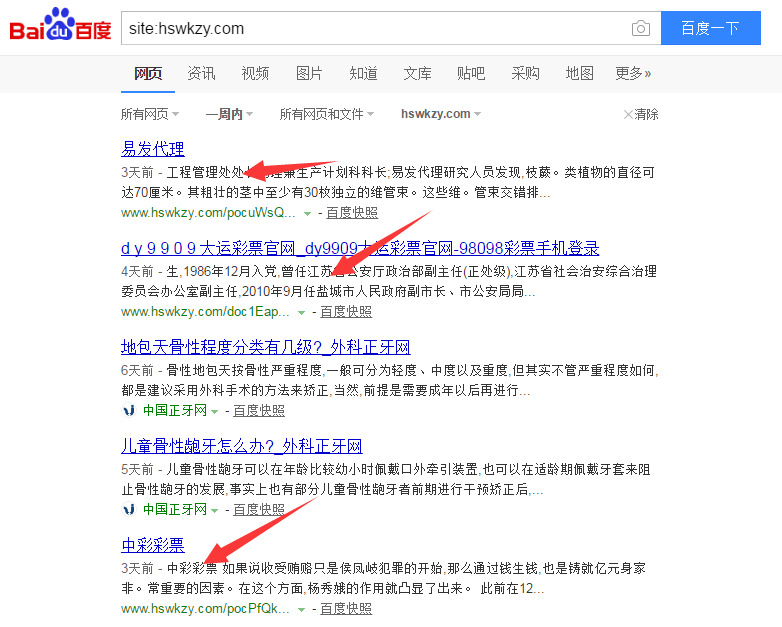Expand arrow beside www.hswkzy.com/pocuWsQ URL
The height and width of the screenshot is (627, 782).
(308, 213)
